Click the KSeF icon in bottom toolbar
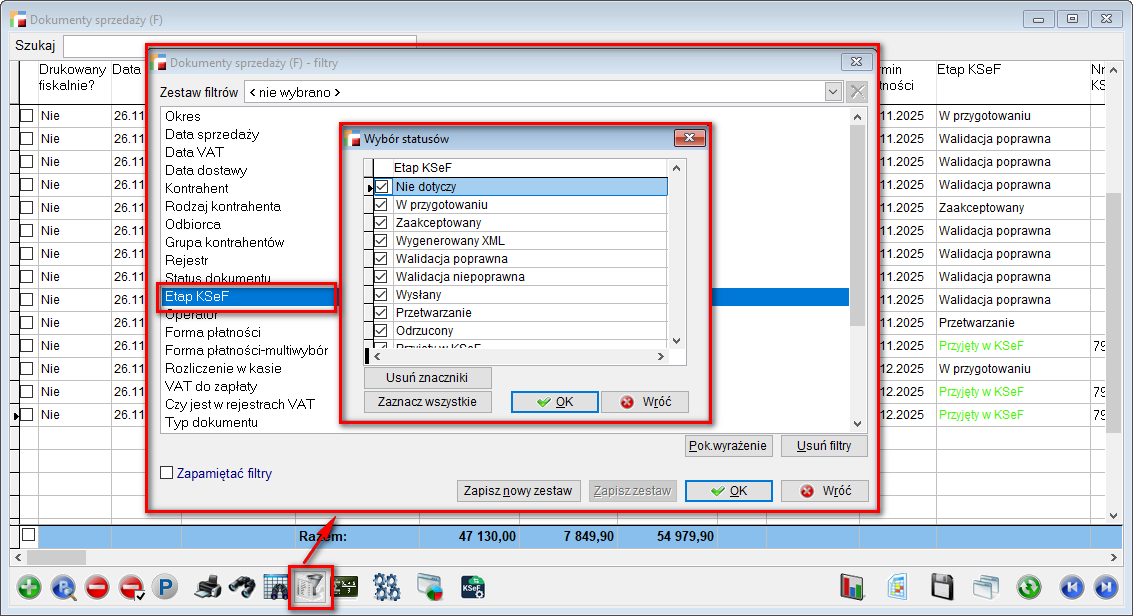The height and width of the screenshot is (616, 1133). pos(473,587)
